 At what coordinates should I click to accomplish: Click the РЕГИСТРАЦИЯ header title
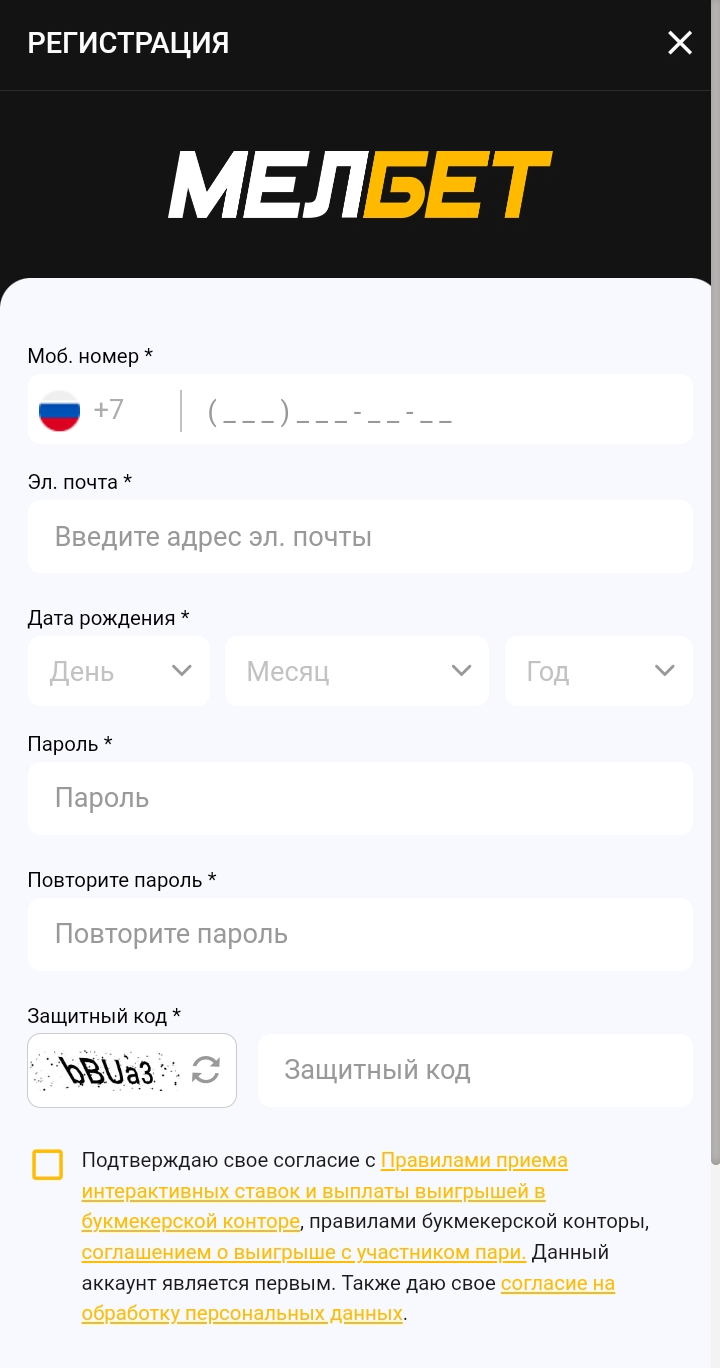128,43
